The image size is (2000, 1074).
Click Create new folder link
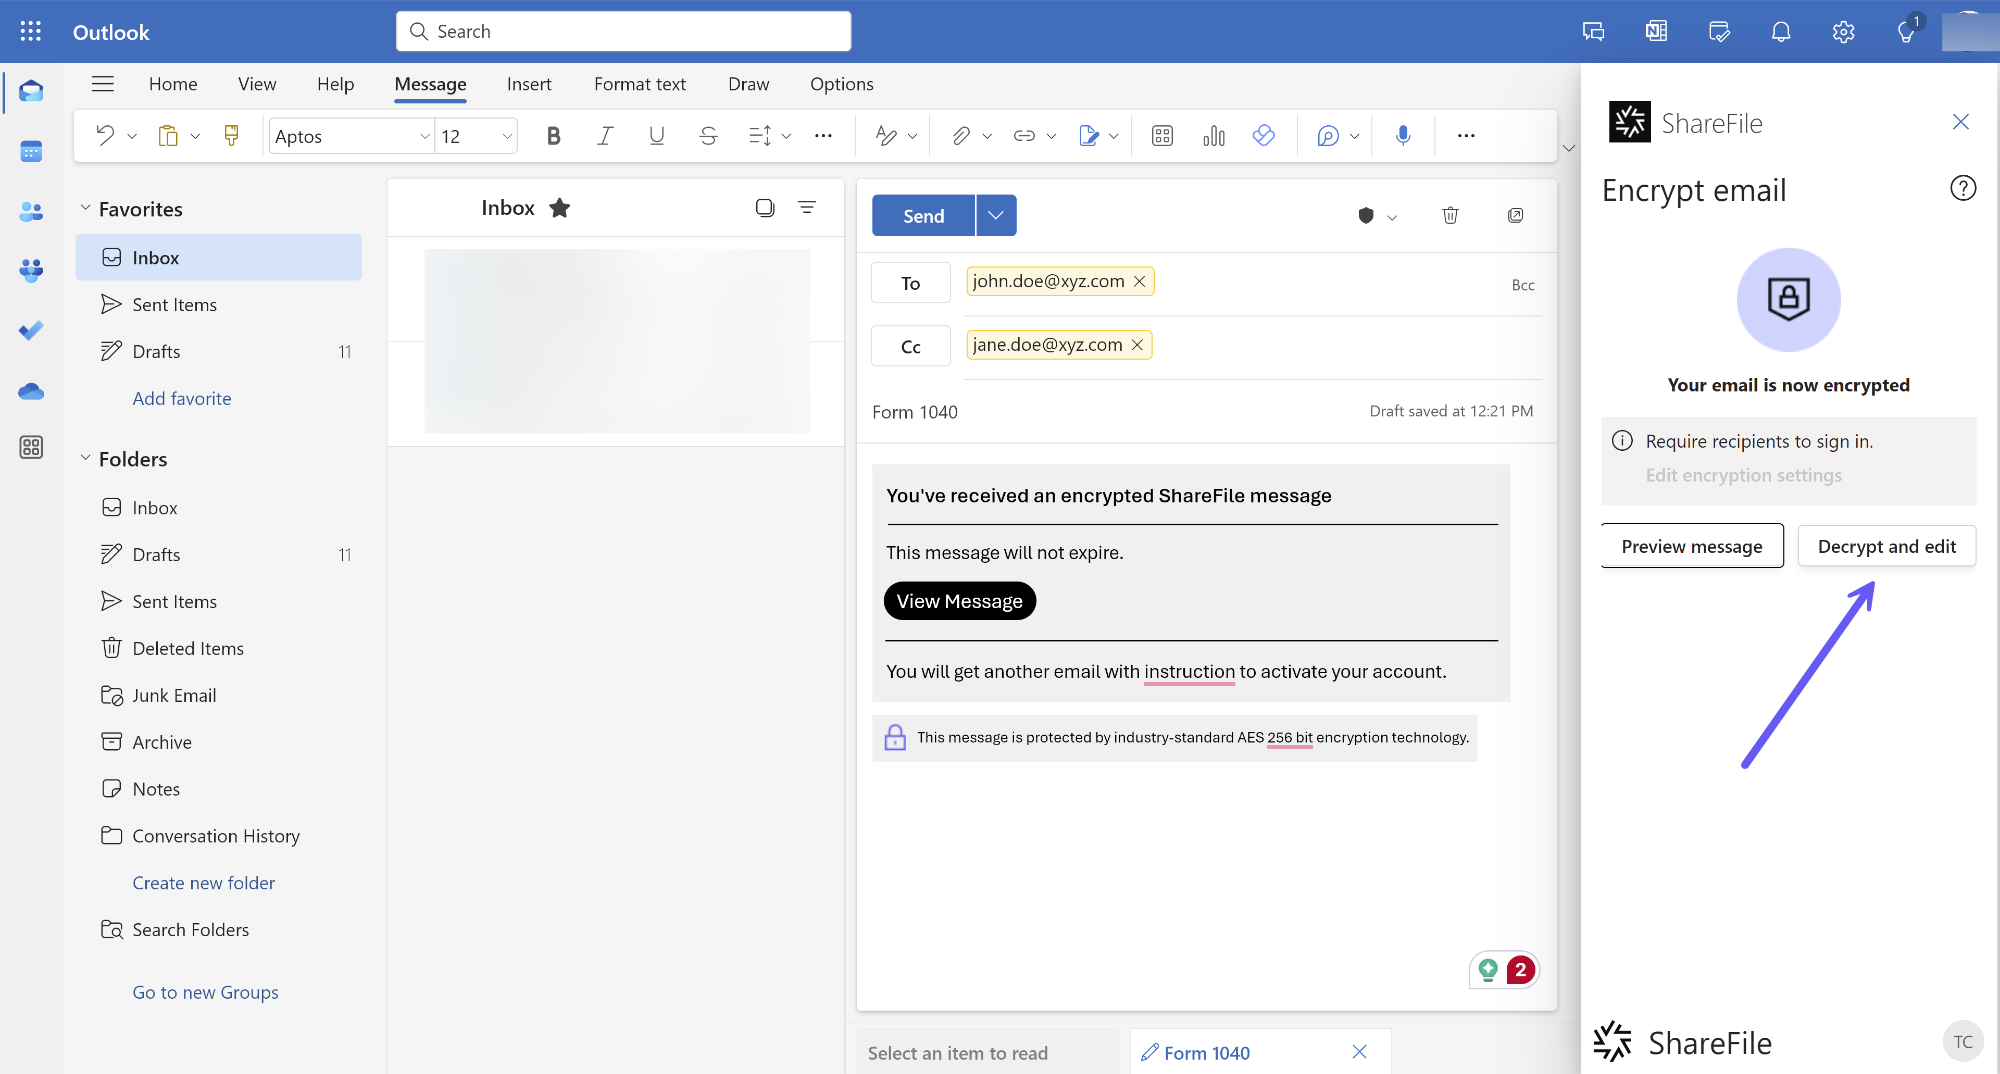coord(204,883)
